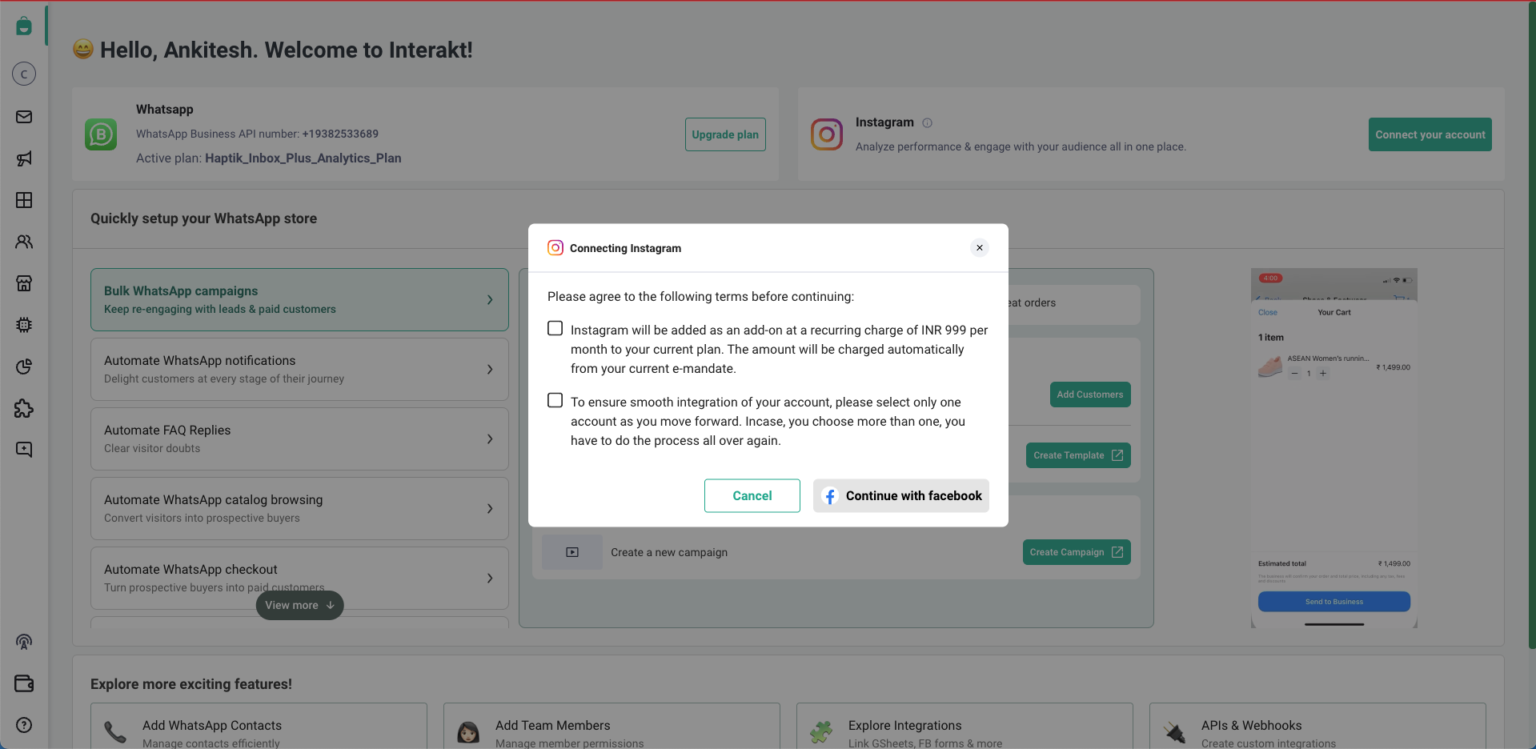Image resolution: width=1536 pixels, height=749 pixels.
Task: Check the INR 999 recurring charge agreement checkbox
Action: (555, 327)
